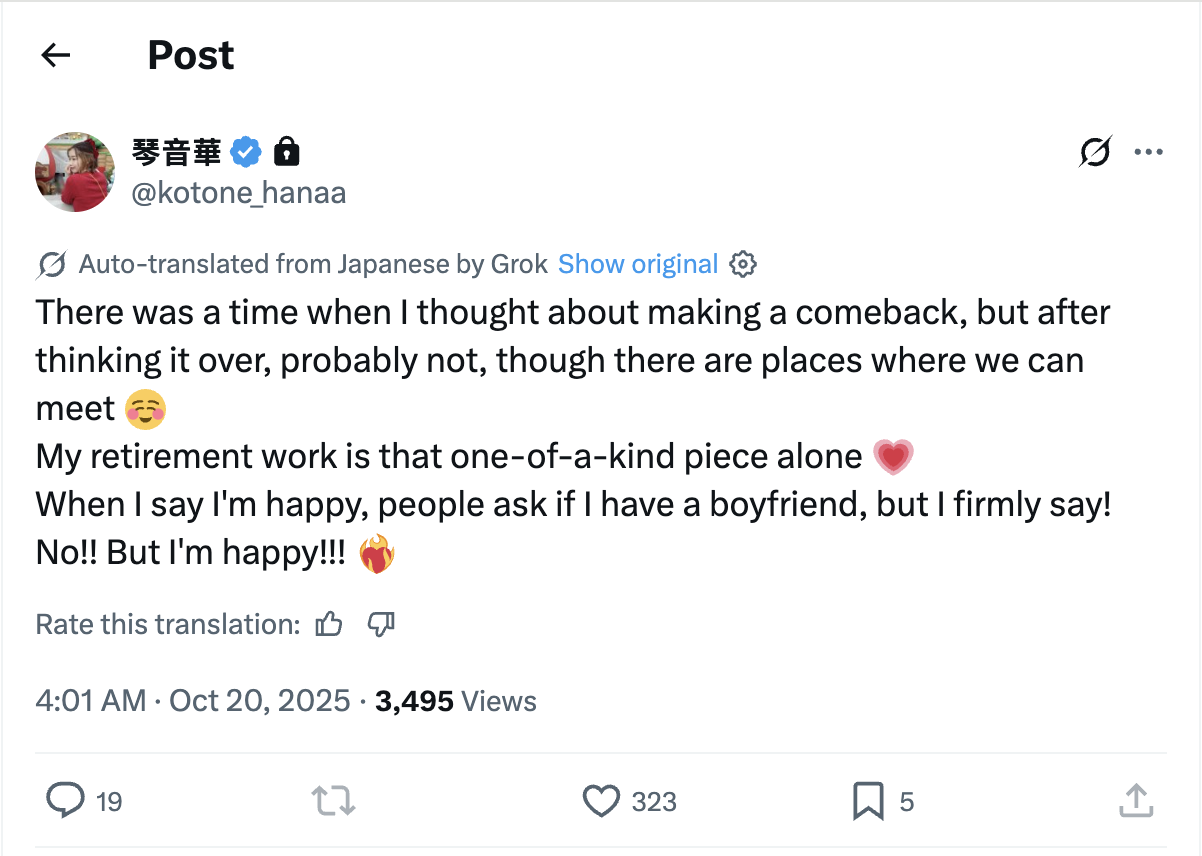Reply to the post via comment icon

(66, 801)
